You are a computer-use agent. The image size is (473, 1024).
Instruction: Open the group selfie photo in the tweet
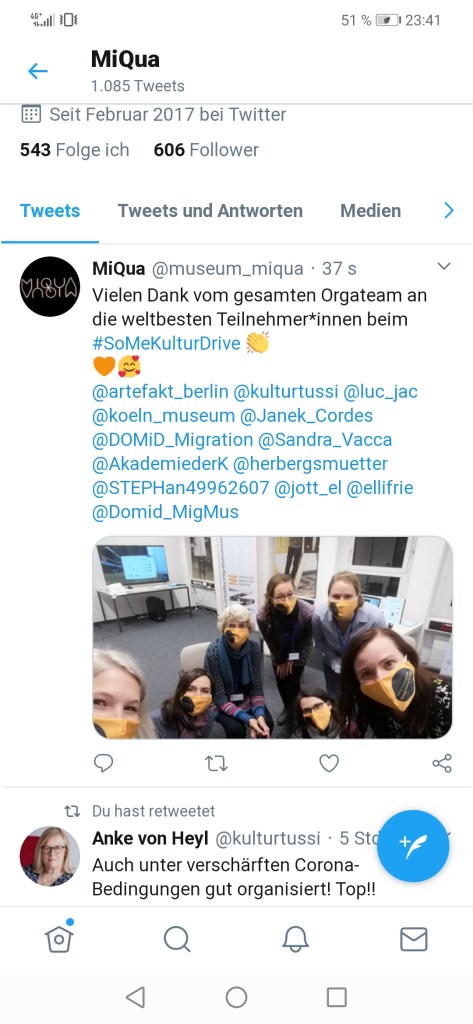point(272,637)
